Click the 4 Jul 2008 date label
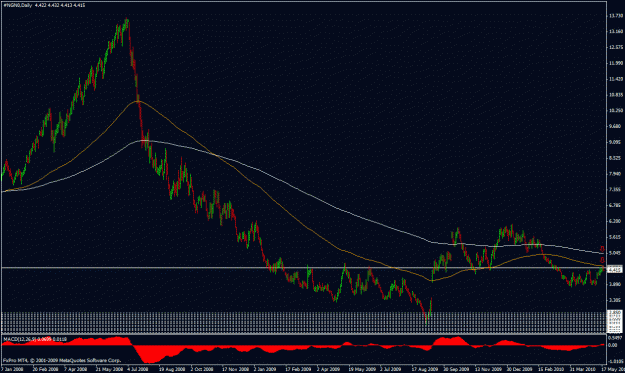 138,369
